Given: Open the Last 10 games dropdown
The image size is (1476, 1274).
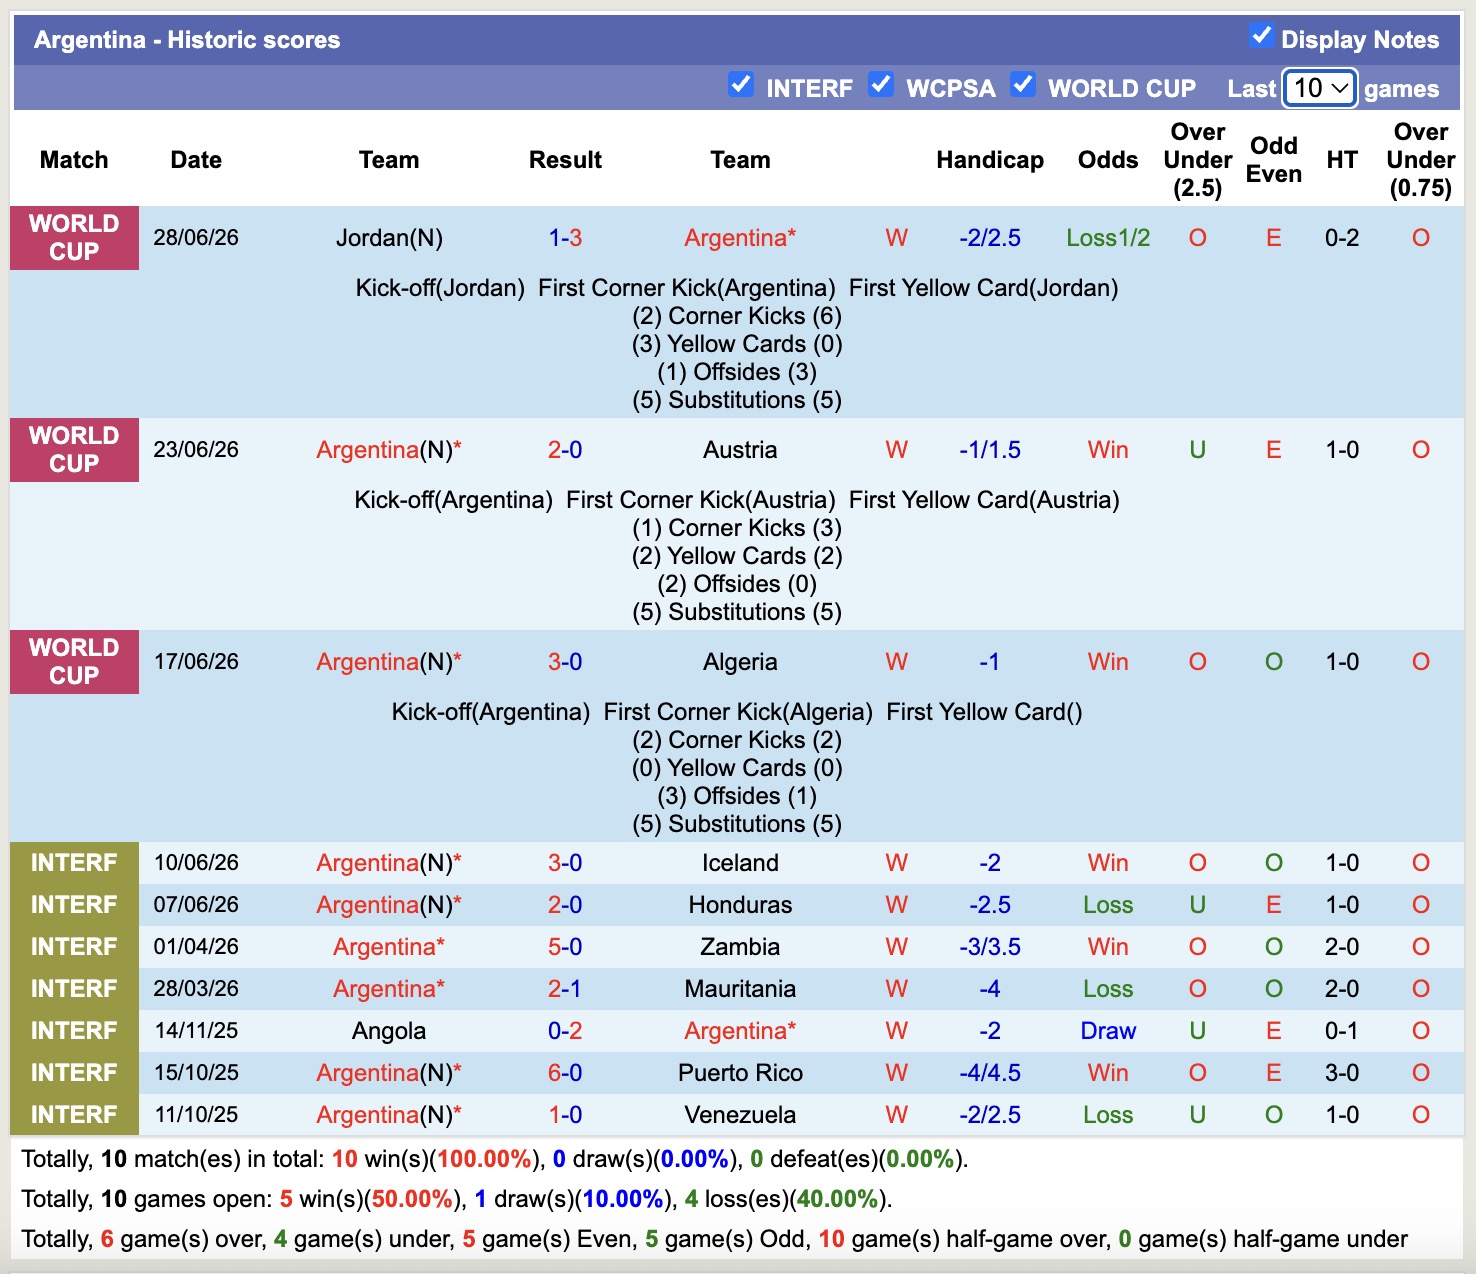Looking at the screenshot, I should (x=1320, y=88).
